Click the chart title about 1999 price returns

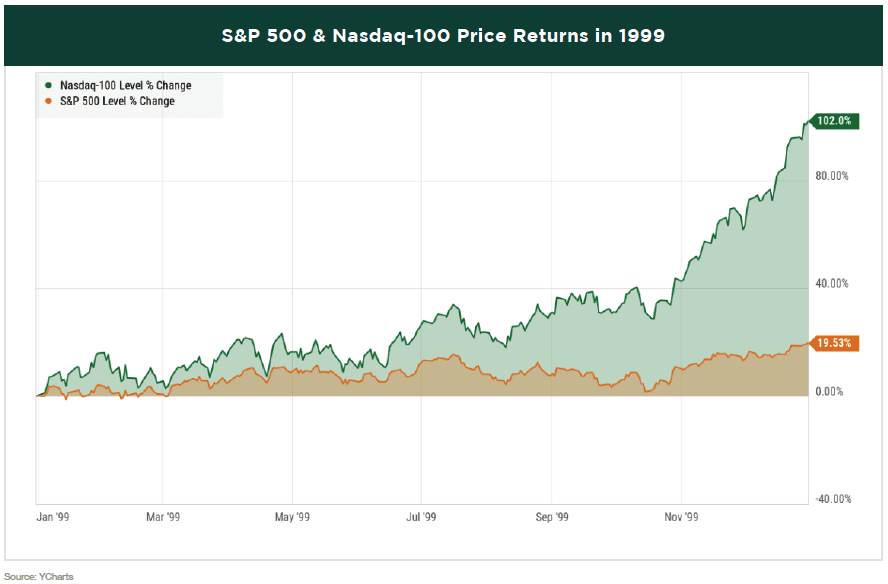[x=443, y=36]
